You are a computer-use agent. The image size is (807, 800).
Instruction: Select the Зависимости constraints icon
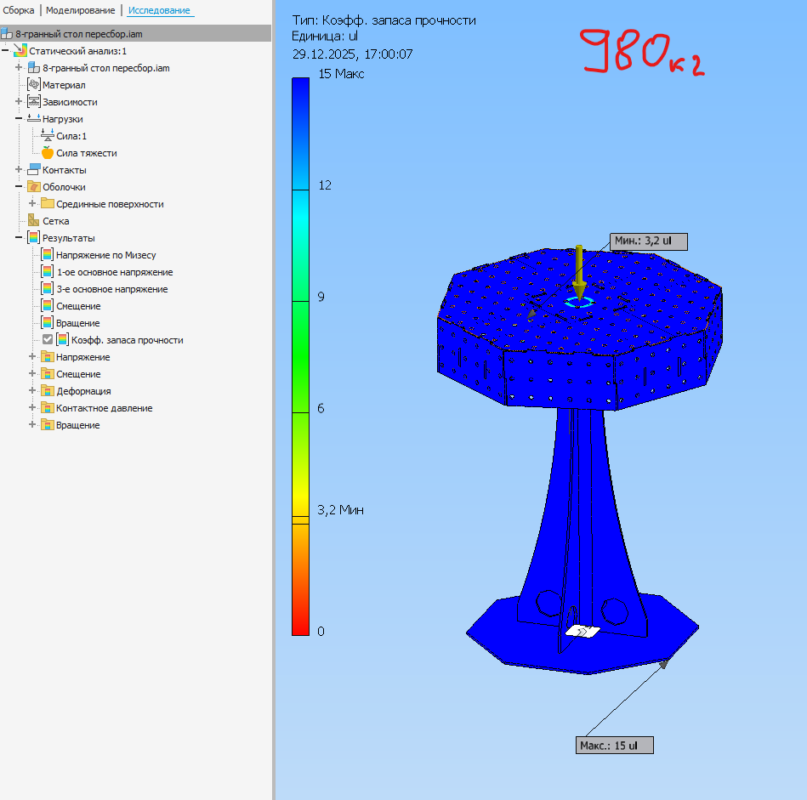point(33,102)
